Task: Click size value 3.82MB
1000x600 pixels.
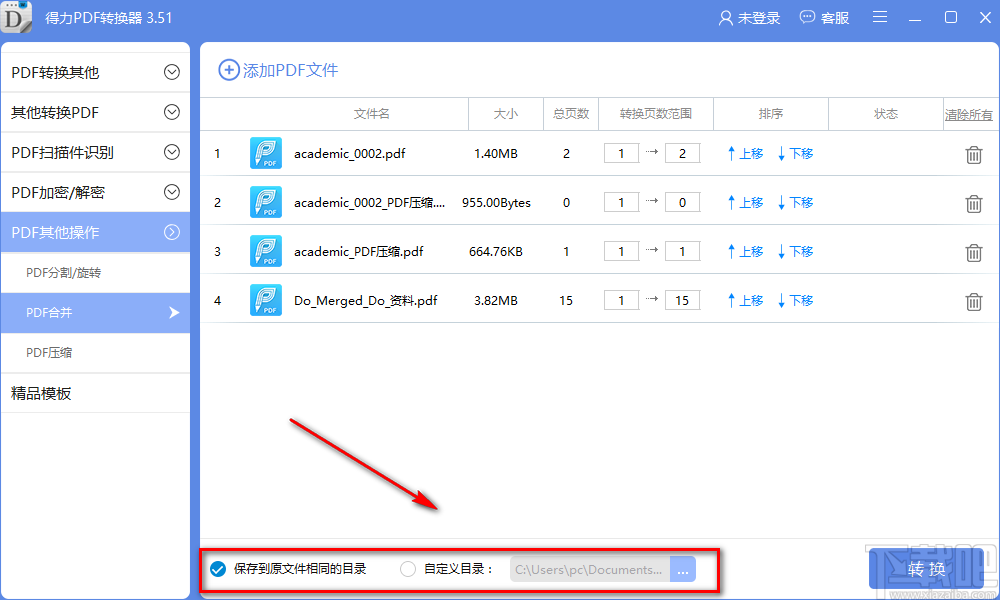Action: [x=496, y=300]
